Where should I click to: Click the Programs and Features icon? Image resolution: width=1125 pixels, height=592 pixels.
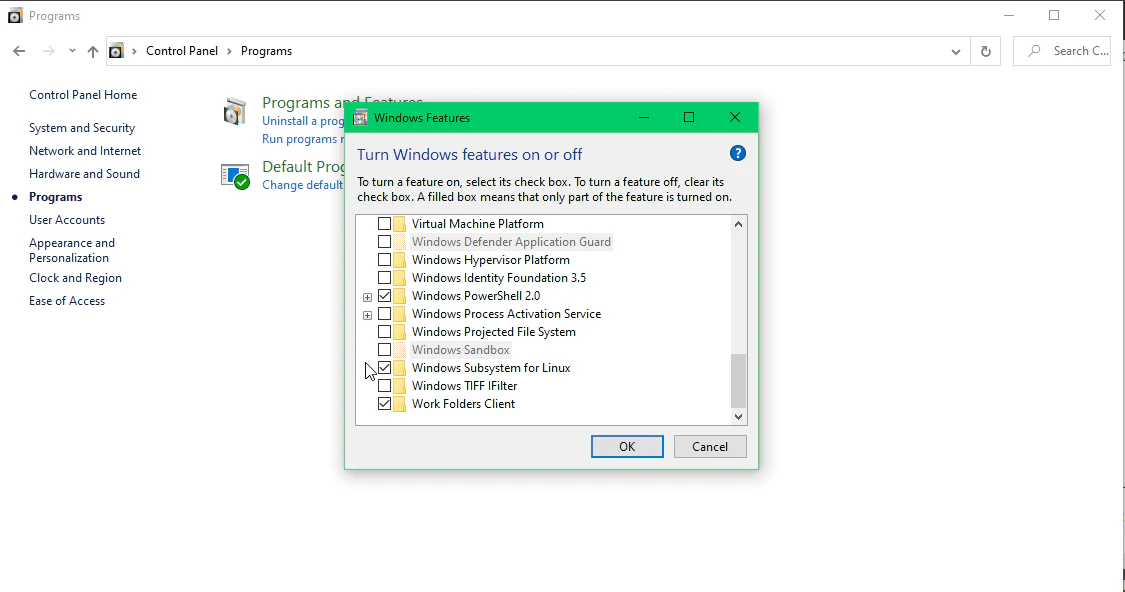234,111
